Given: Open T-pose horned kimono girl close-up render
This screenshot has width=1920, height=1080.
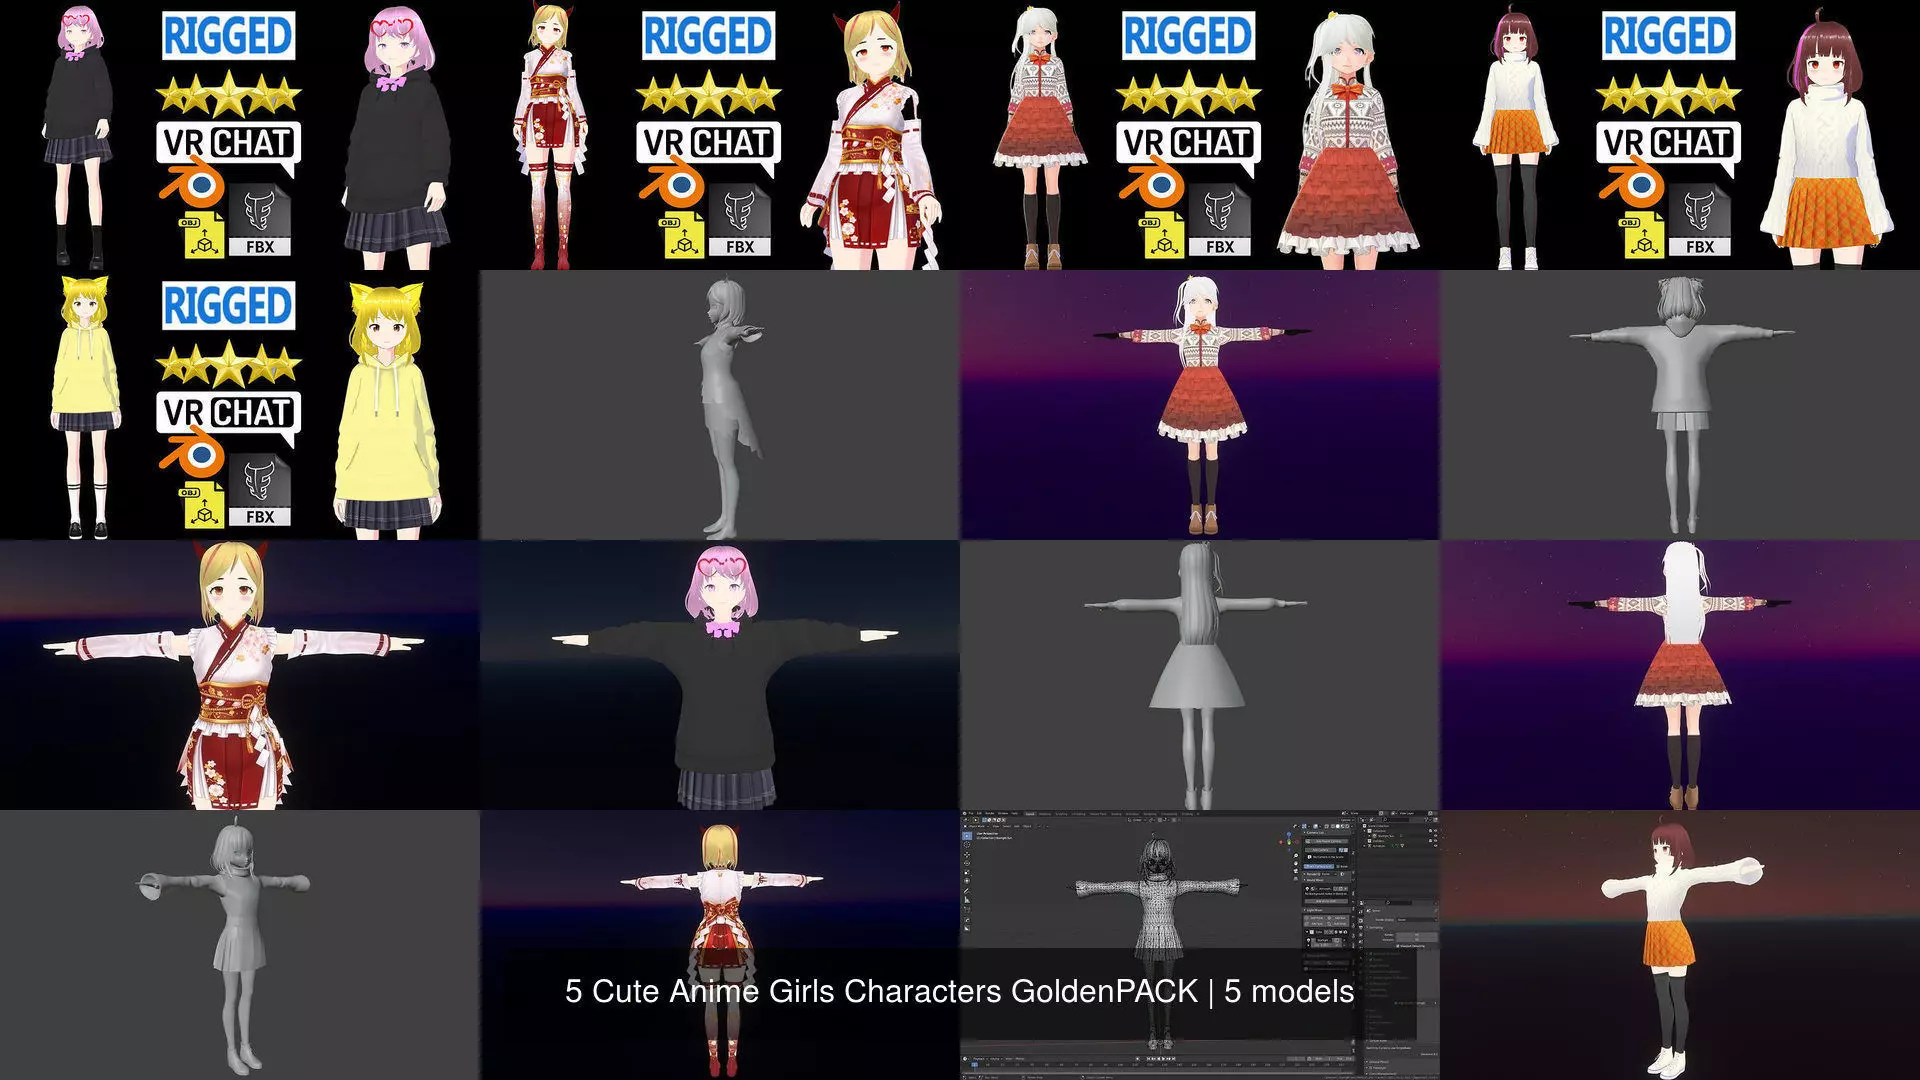Looking at the screenshot, I should click(240, 675).
